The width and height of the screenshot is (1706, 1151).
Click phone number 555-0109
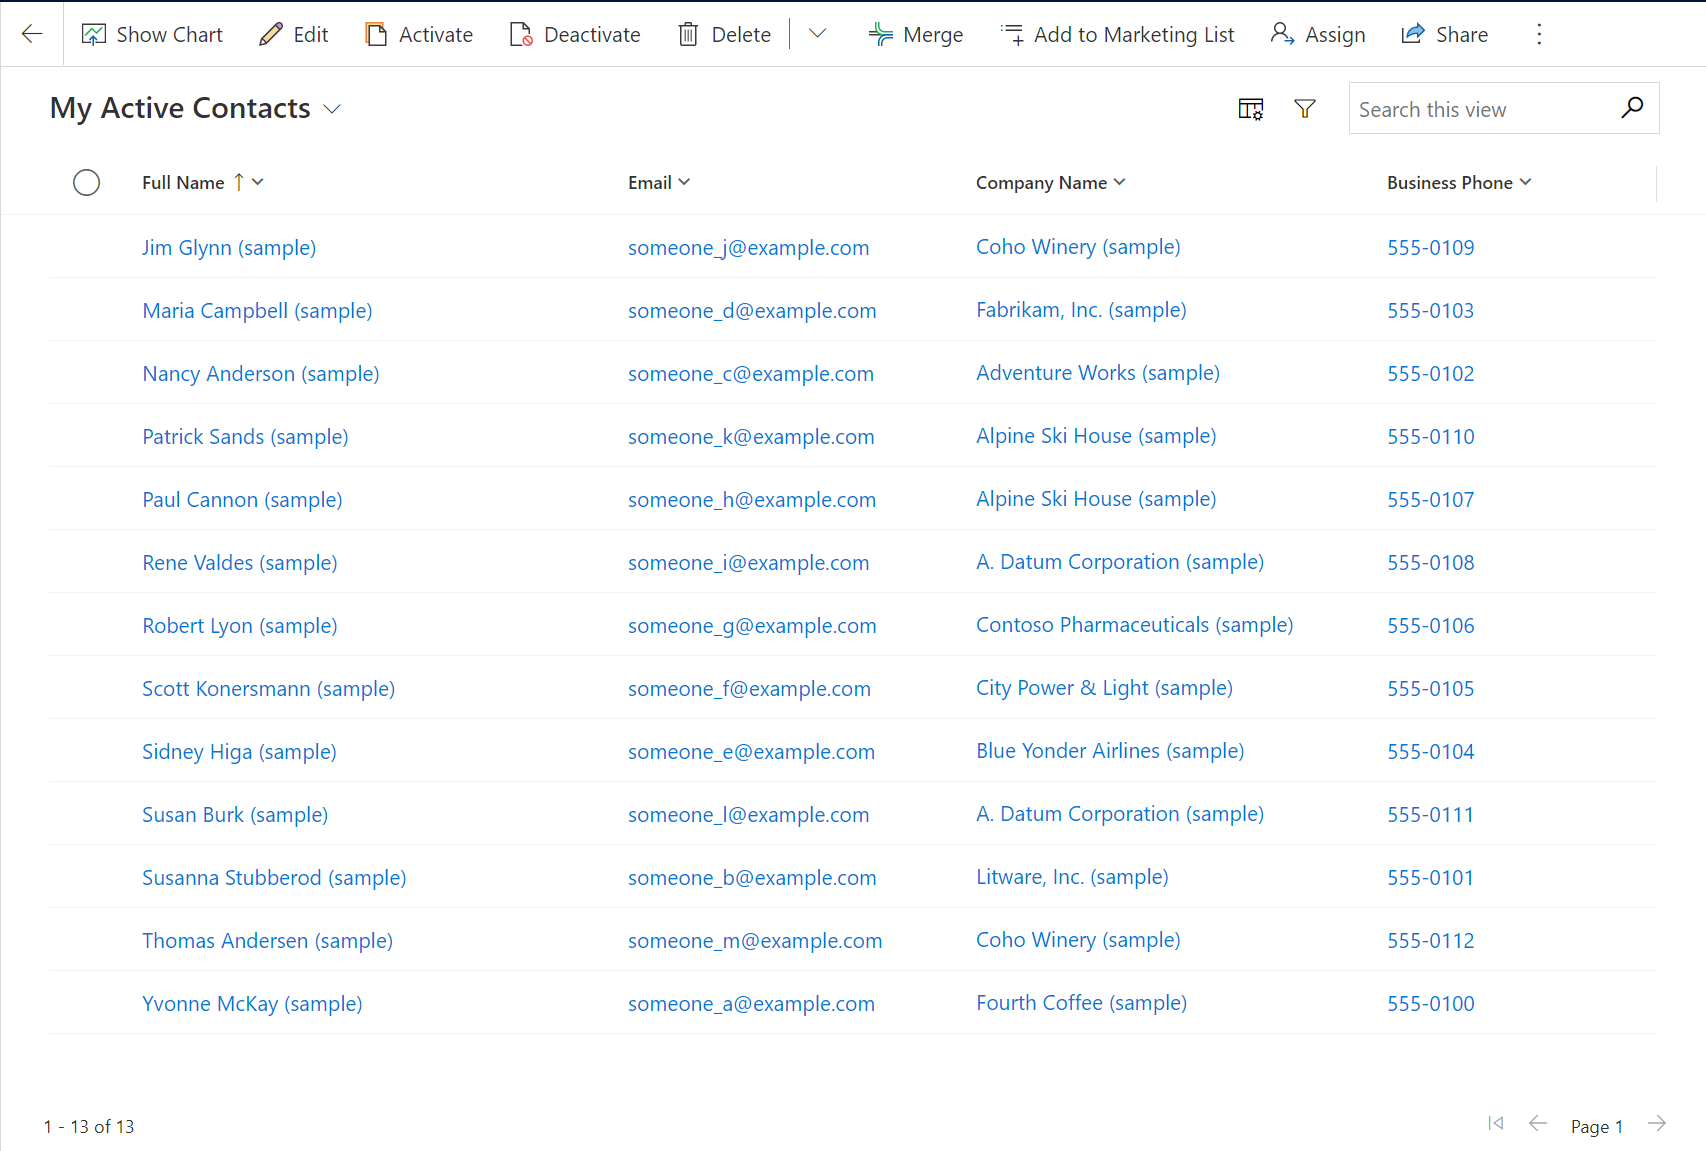click(1430, 247)
